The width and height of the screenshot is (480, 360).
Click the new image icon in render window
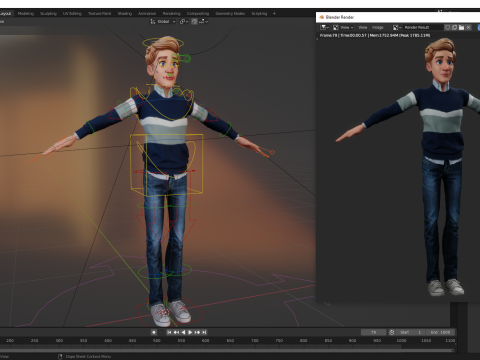454,27
